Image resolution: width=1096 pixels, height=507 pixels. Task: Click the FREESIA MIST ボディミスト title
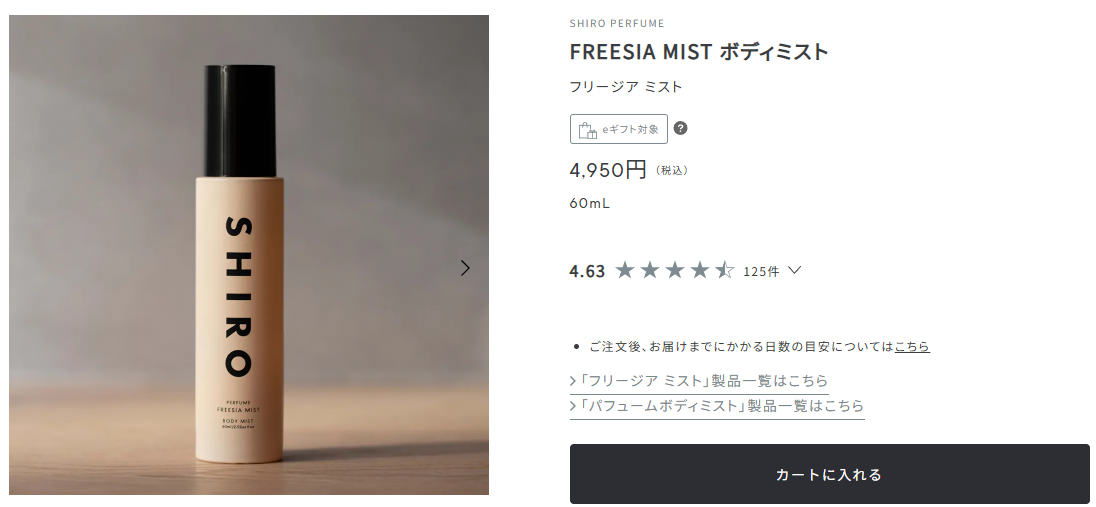tap(699, 52)
